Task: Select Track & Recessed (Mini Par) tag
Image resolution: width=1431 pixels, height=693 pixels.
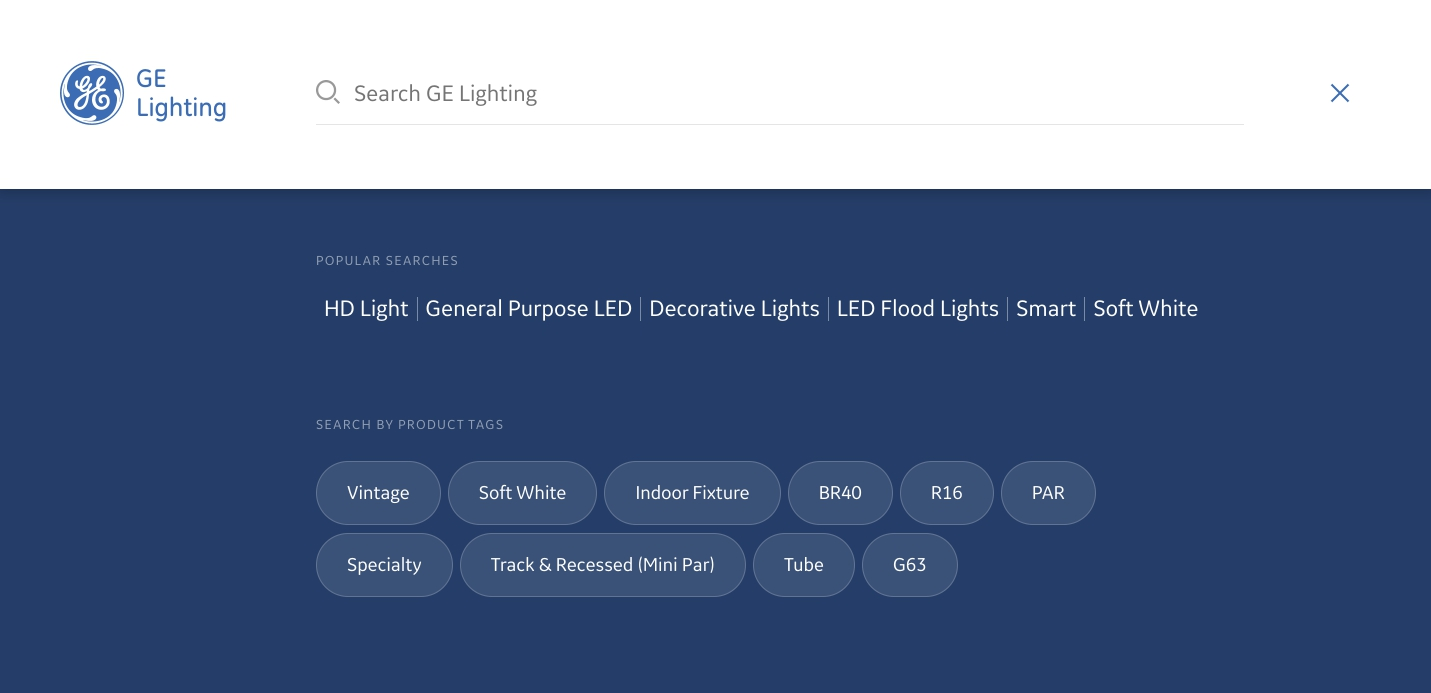Action: (x=602, y=565)
